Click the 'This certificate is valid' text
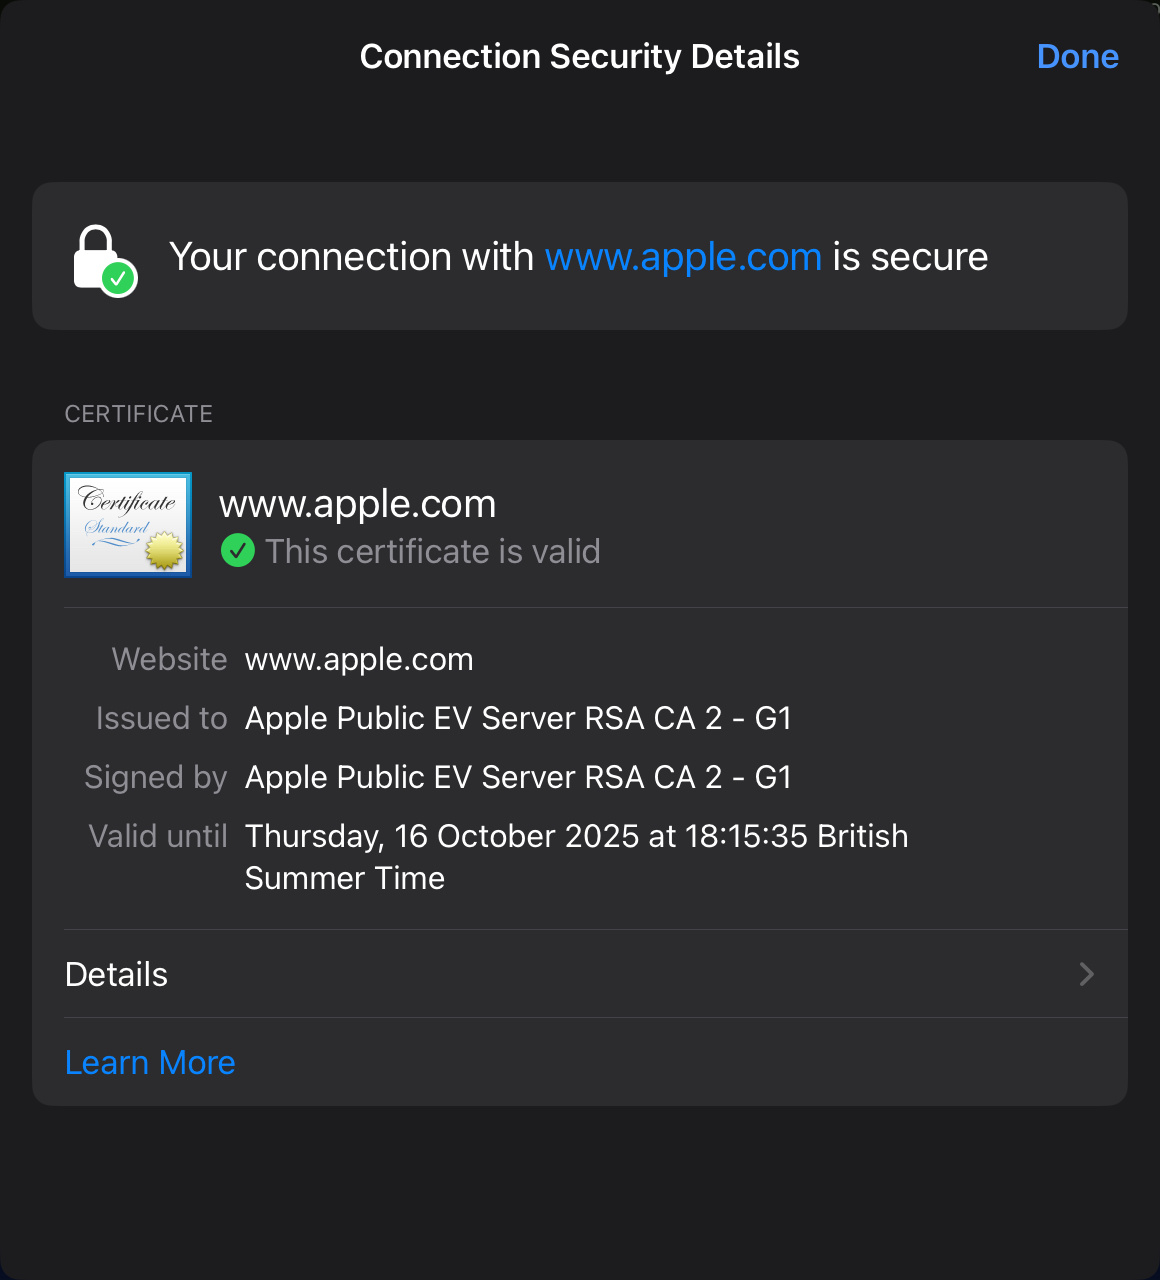This screenshot has width=1160, height=1280. [x=432, y=551]
